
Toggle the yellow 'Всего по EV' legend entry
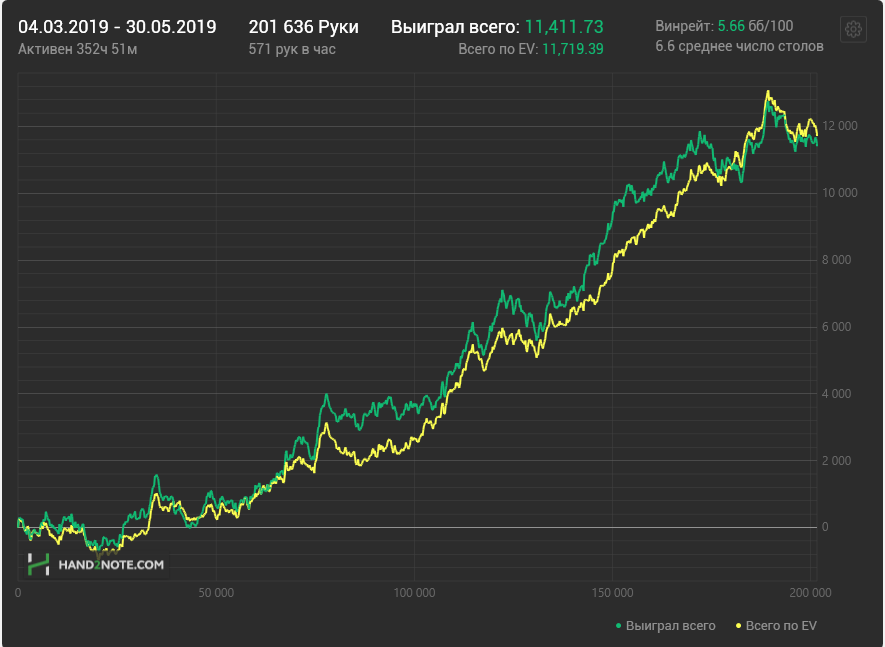tap(776, 626)
